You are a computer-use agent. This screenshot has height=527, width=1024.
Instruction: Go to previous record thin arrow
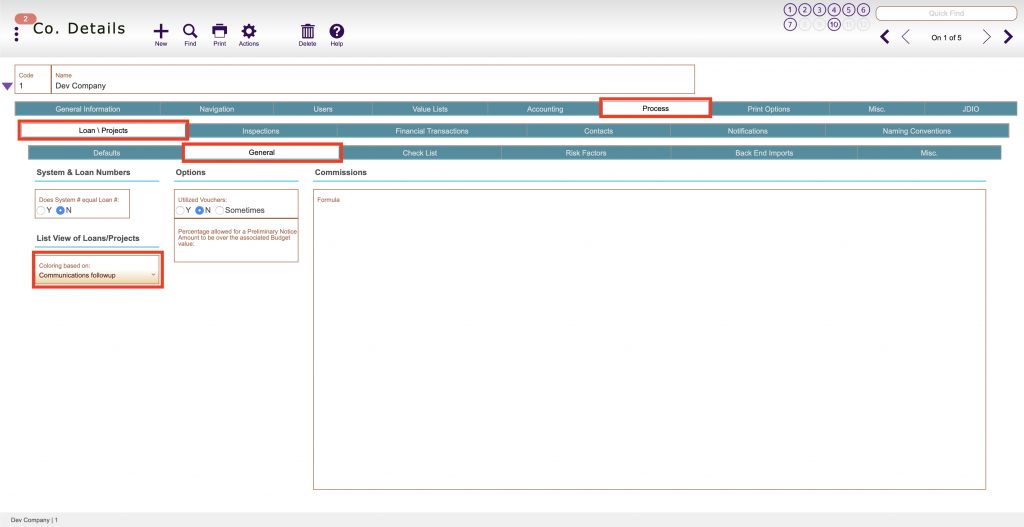coord(906,37)
